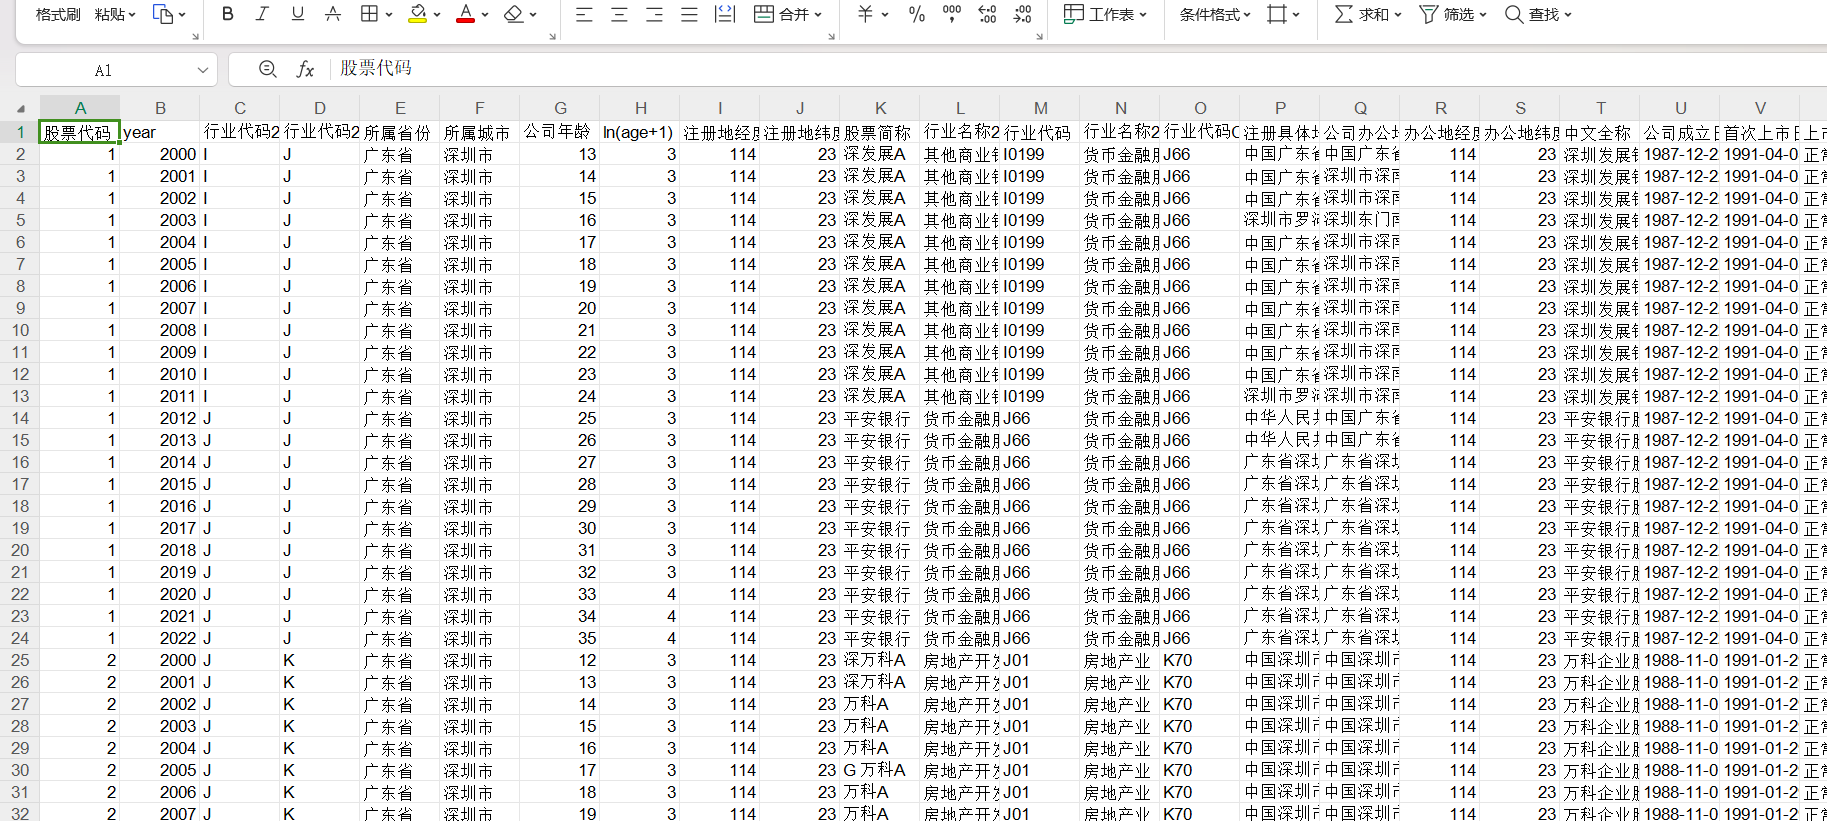This screenshot has height=821, width=1827.
Task: Open the font settings dialog launcher
Action: click(552, 37)
